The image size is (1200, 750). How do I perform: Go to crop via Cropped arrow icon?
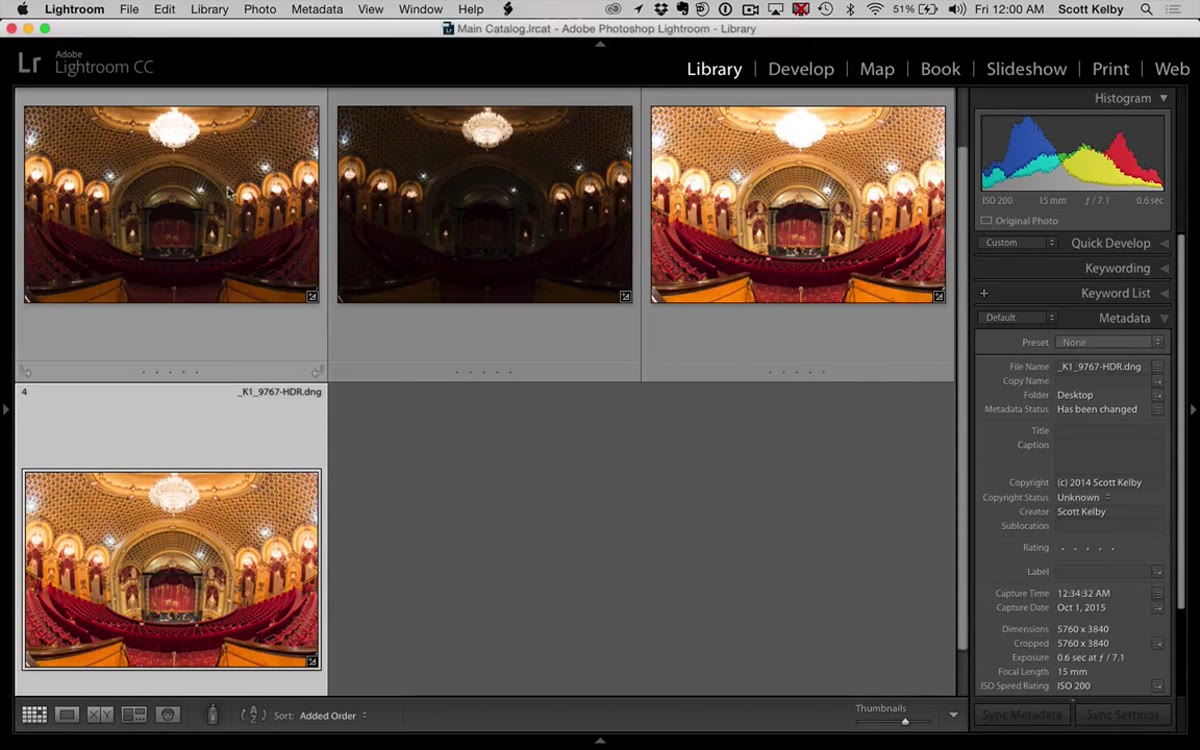point(1157,644)
